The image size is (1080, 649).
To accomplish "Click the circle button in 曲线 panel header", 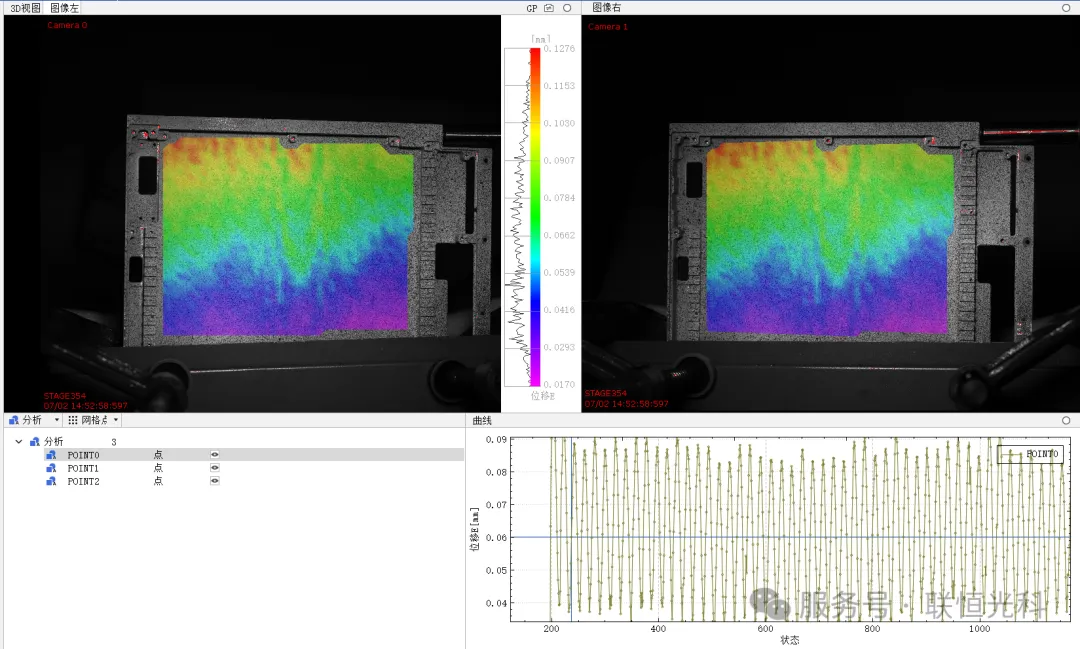I will (x=1066, y=421).
